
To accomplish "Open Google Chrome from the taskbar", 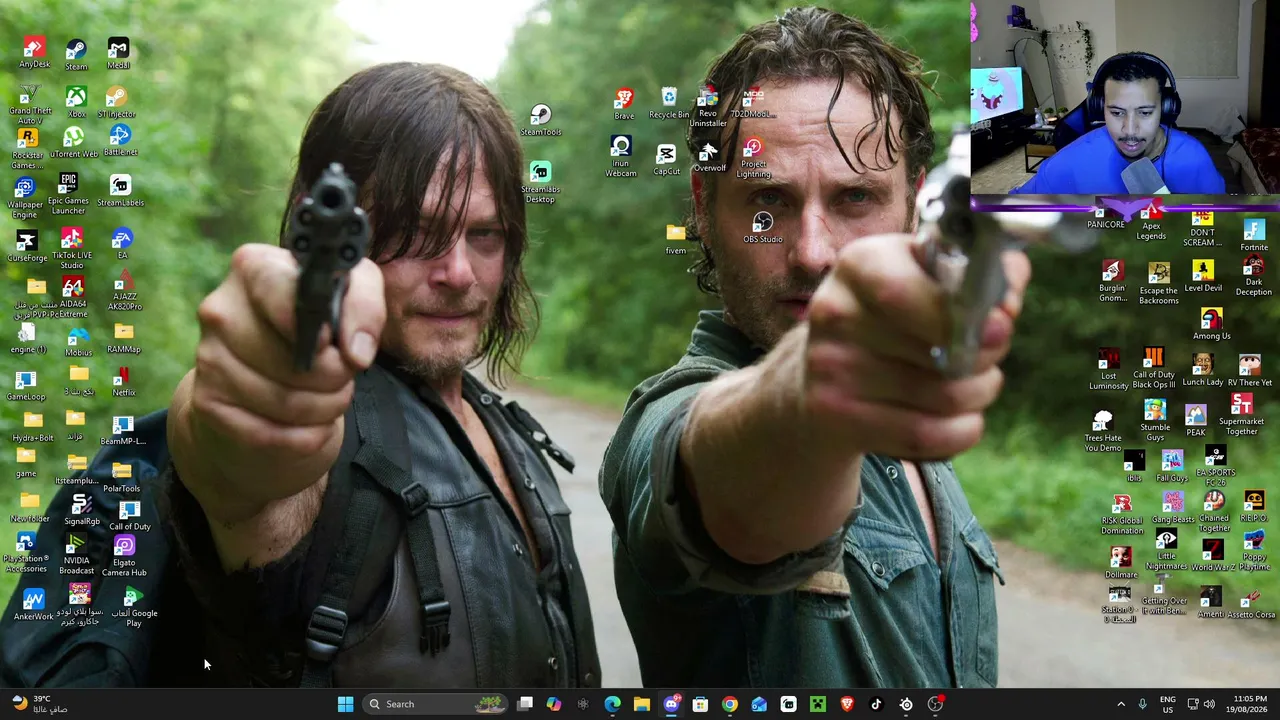I will tap(729, 704).
